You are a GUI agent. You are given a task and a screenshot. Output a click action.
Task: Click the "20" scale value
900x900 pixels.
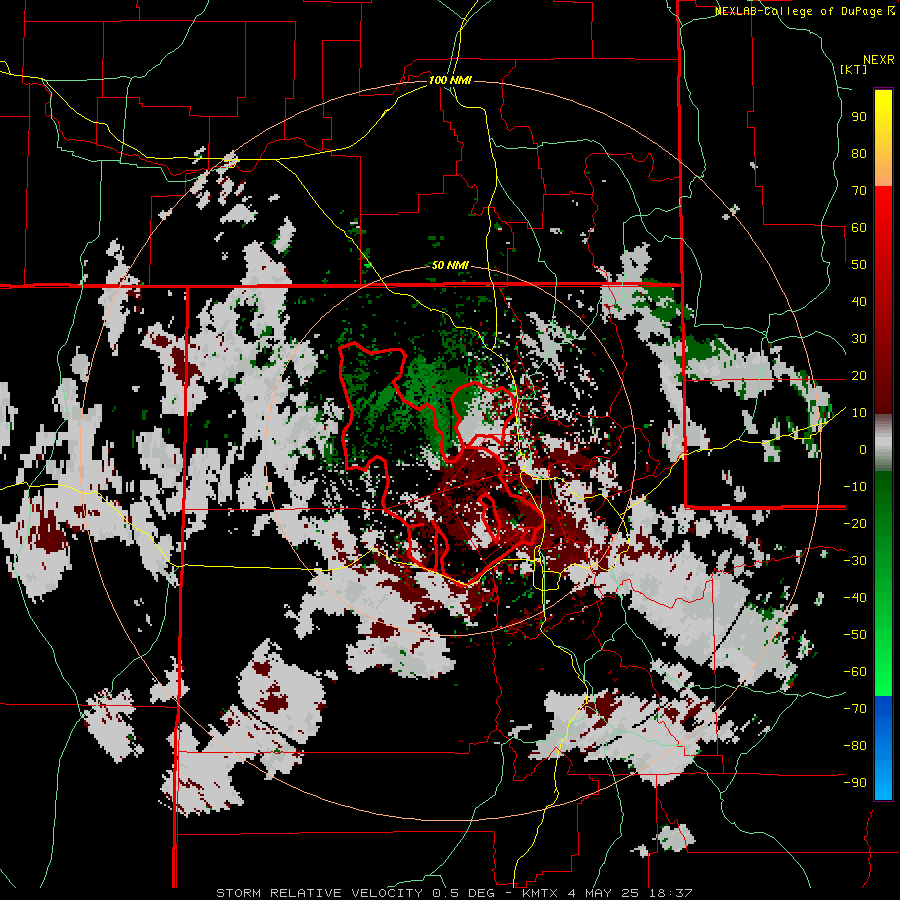859,375
